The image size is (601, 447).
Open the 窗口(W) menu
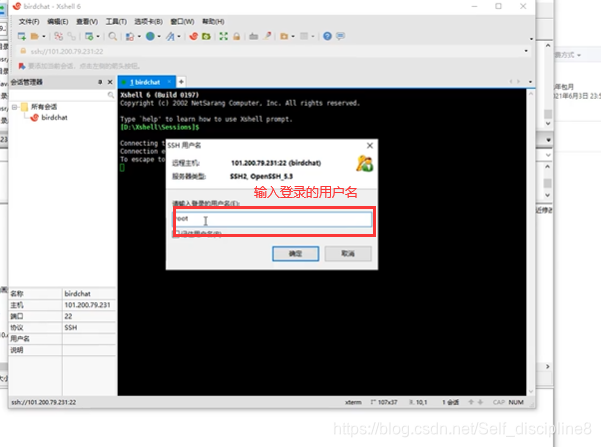[182, 21]
